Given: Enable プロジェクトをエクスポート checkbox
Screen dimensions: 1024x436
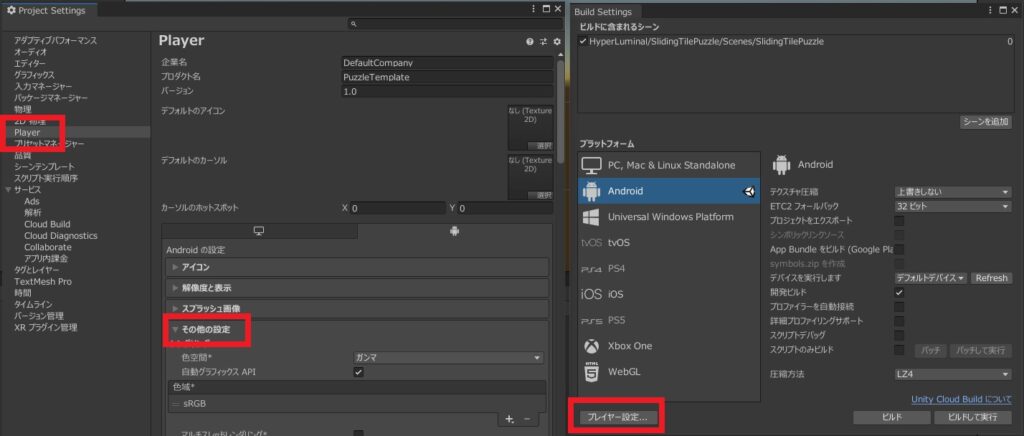Looking at the screenshot, I should (x=899, y=221).
